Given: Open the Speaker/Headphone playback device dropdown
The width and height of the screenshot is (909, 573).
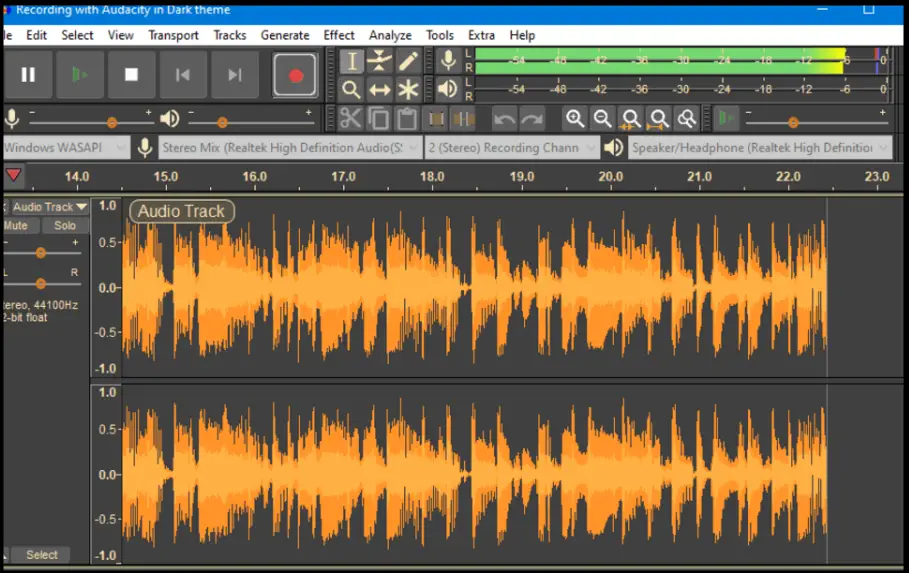Looking at the screenshot, I should [760, 148].
